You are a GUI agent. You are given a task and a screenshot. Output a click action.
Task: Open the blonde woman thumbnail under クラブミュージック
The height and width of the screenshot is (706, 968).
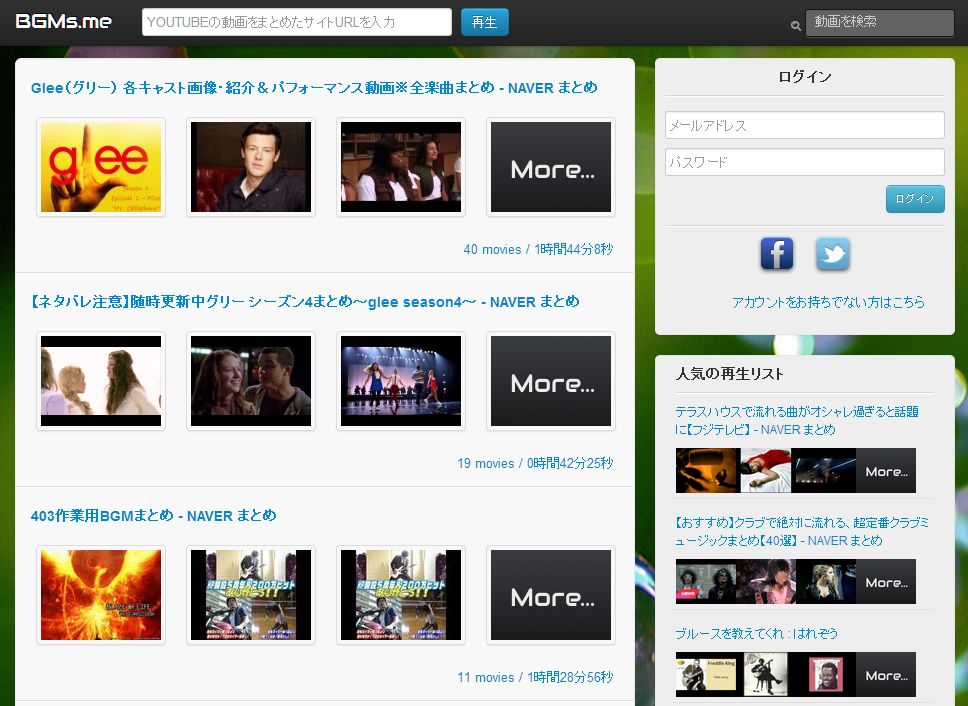826,581
